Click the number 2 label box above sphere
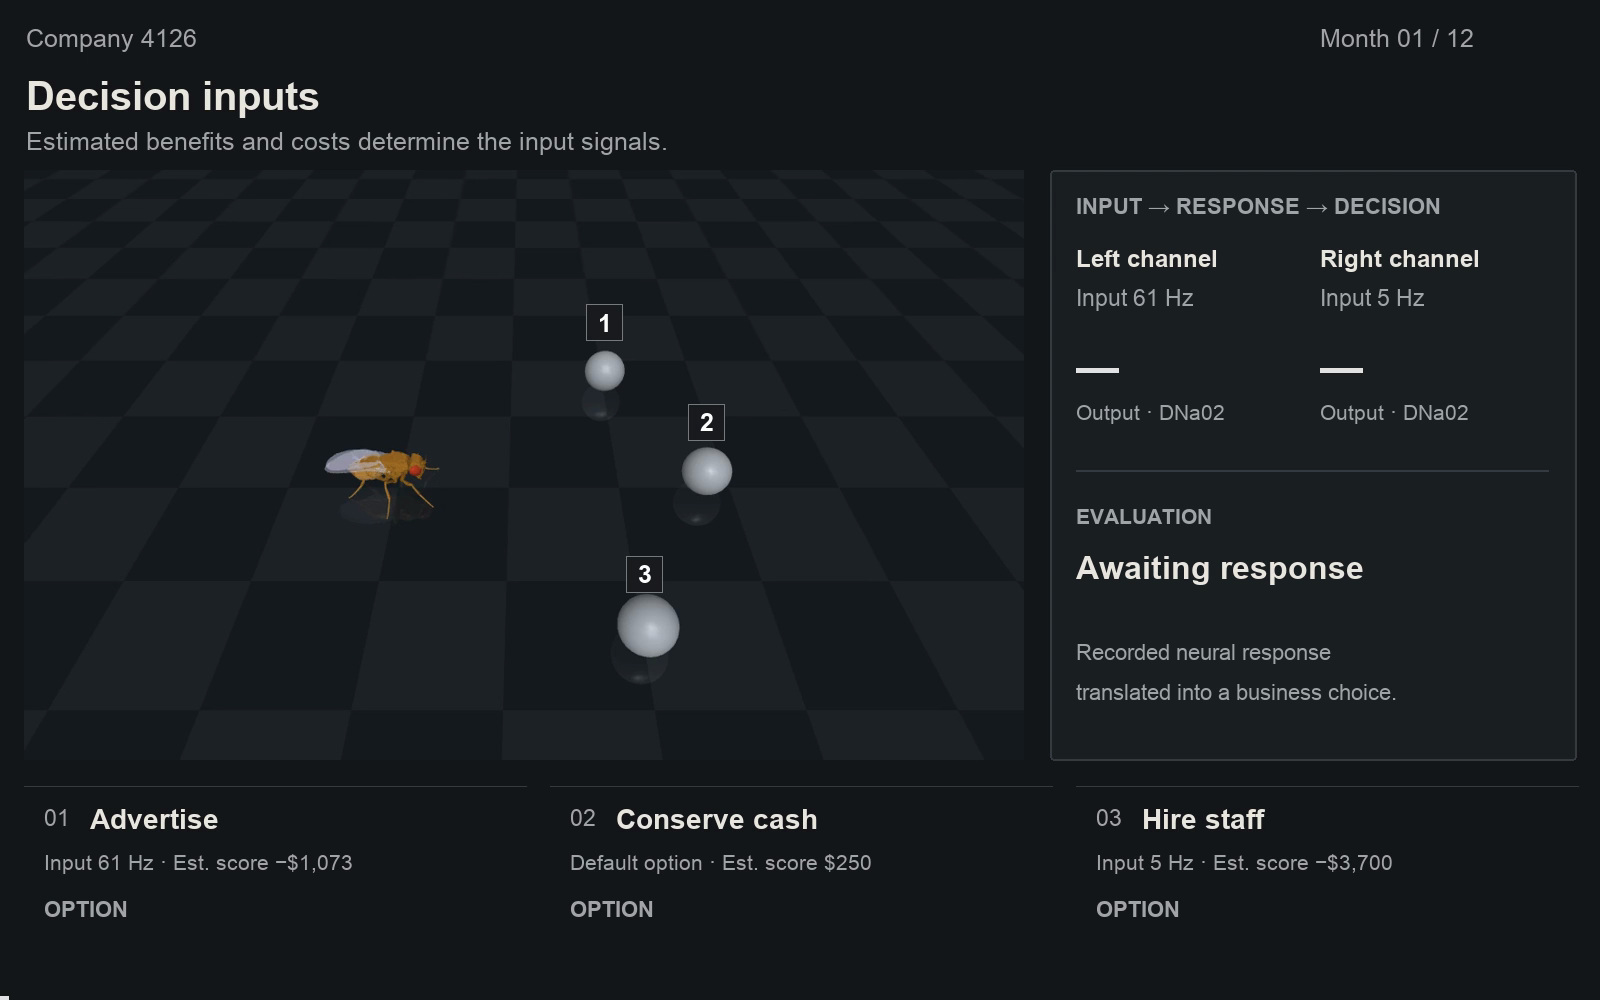This screenshot has width=1600, height=1000. tap(707, 422)
